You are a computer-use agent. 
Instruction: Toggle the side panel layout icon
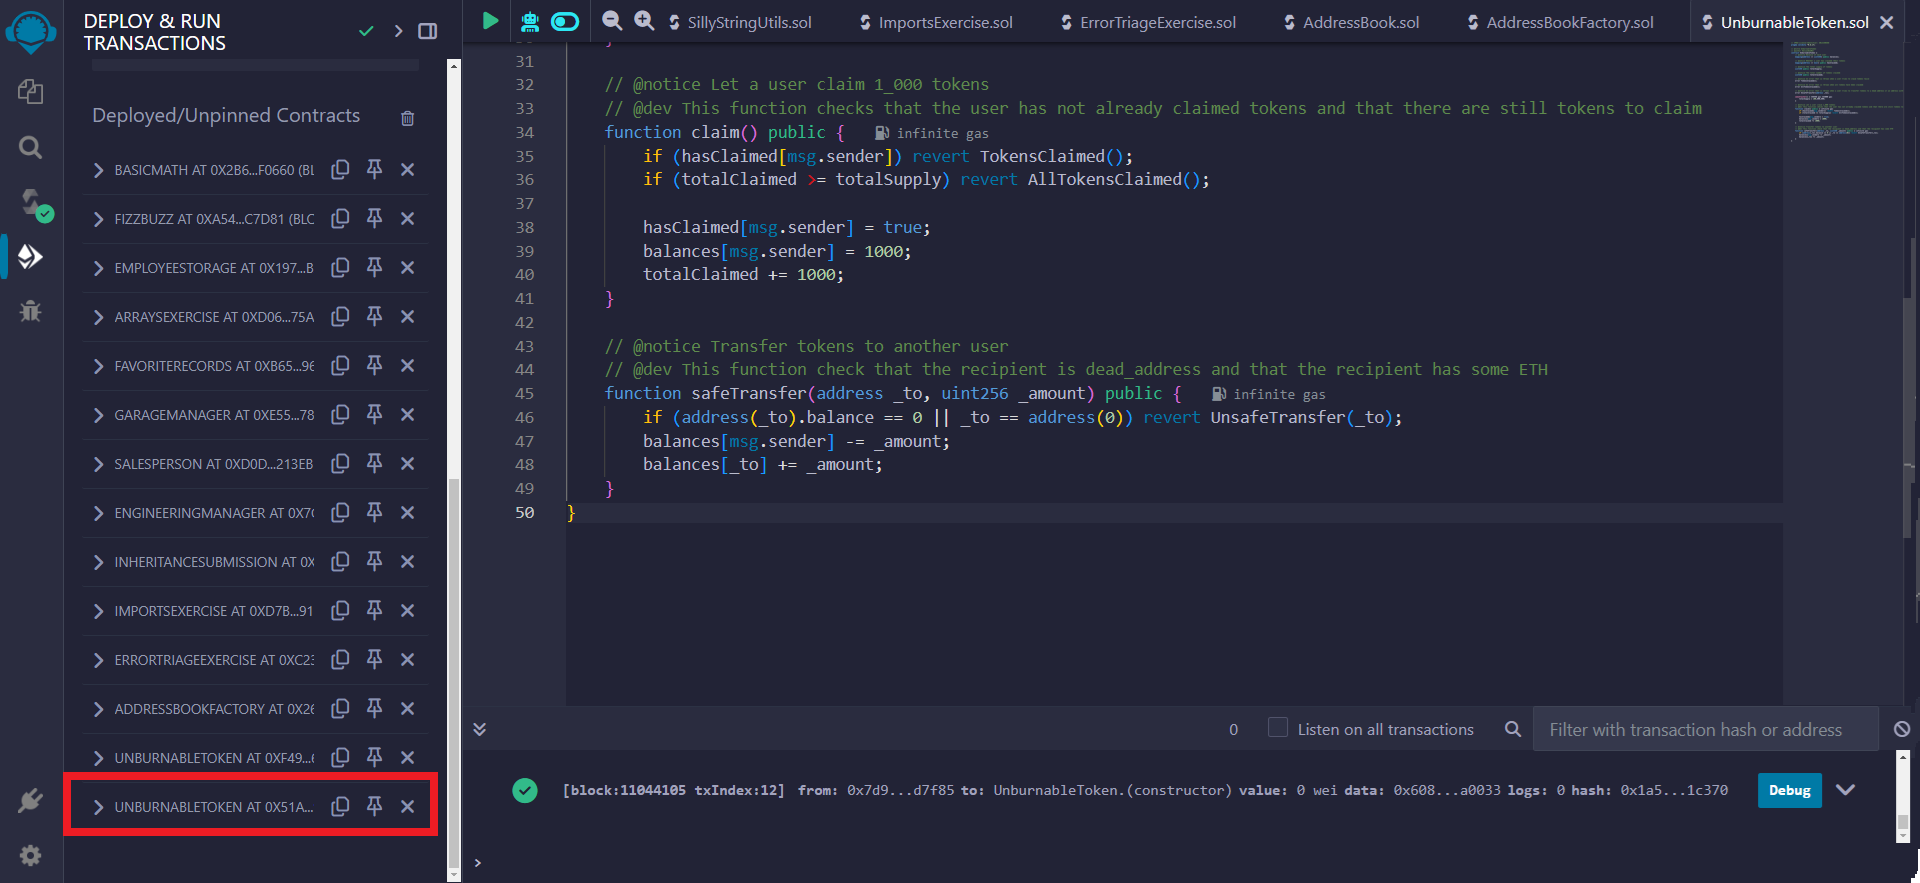(428, 31)
